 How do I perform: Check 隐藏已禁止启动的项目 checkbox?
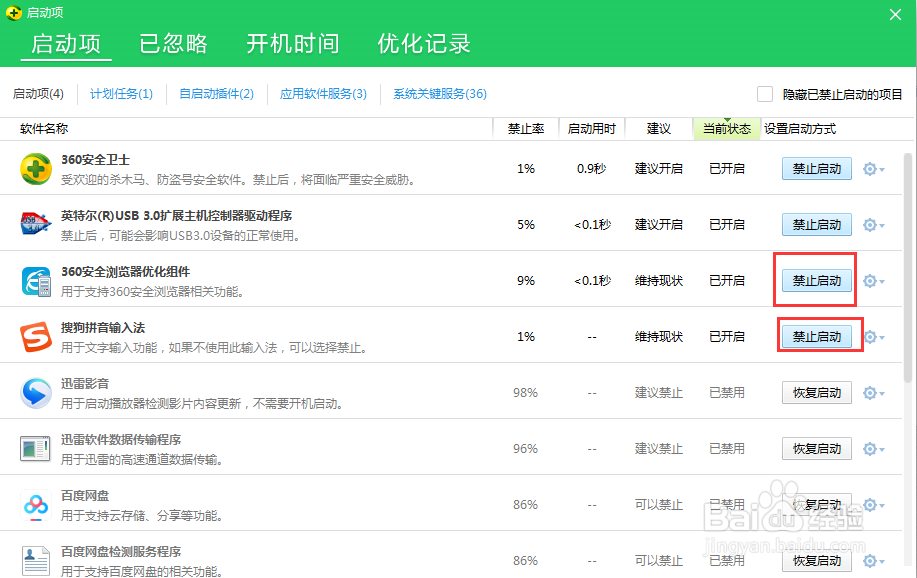coord(765,94)
